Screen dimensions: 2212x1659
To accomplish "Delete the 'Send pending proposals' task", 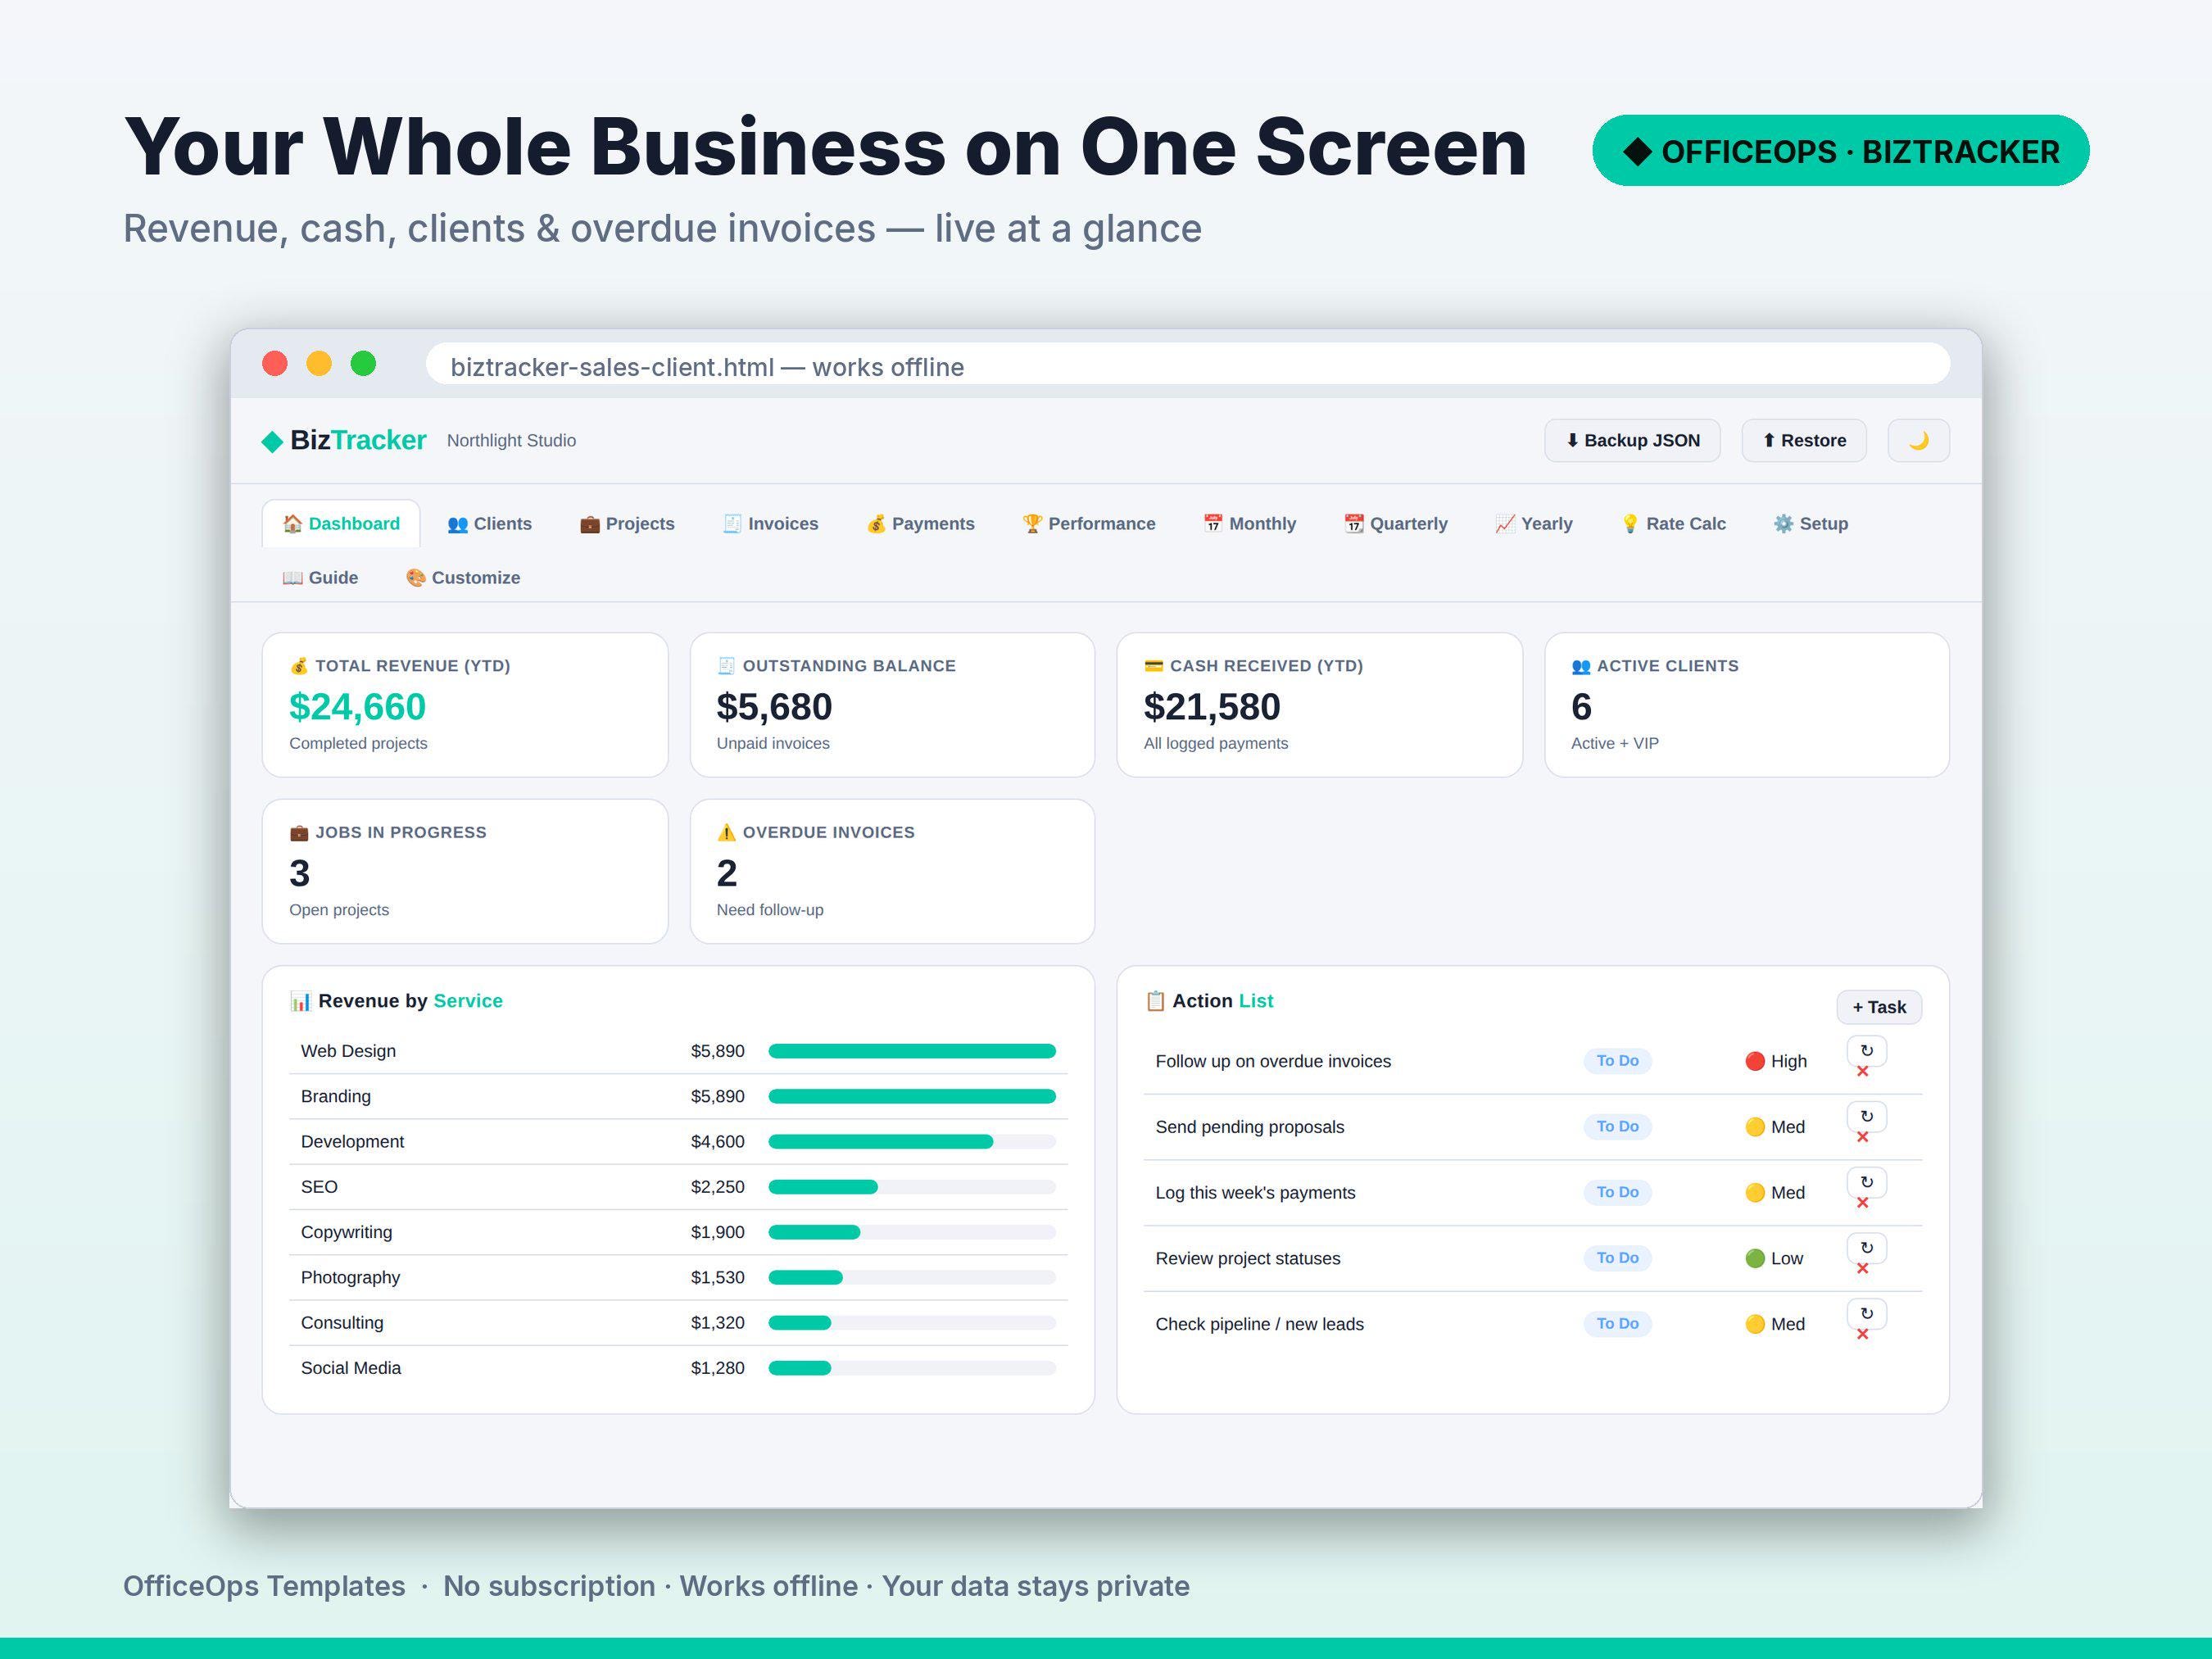I will 1863,1137.
